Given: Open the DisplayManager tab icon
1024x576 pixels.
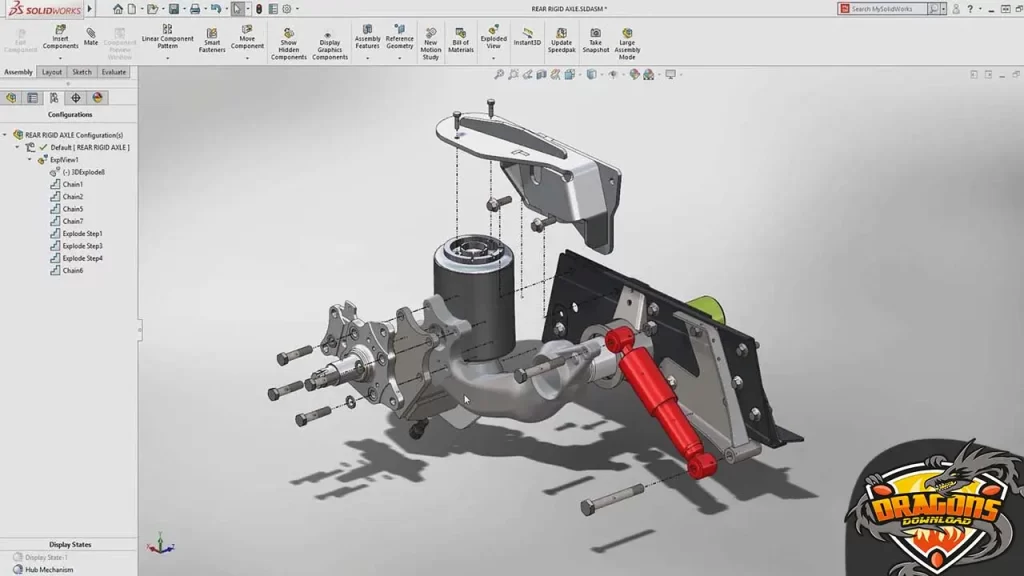Looking at the screenshot, I should [x=97, y=97].
